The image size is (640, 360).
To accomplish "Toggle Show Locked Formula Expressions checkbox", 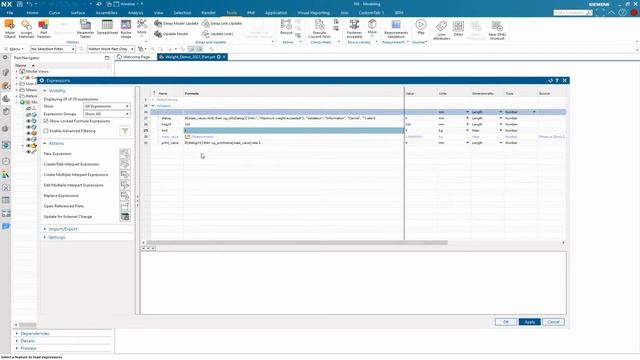I will tap(46, 121).
